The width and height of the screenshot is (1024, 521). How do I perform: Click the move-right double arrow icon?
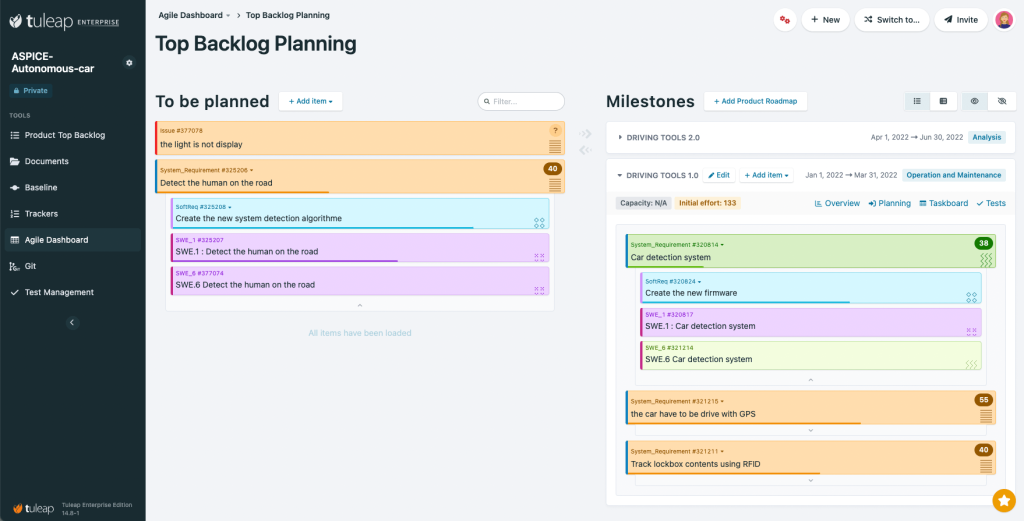[x=586, y=134]
